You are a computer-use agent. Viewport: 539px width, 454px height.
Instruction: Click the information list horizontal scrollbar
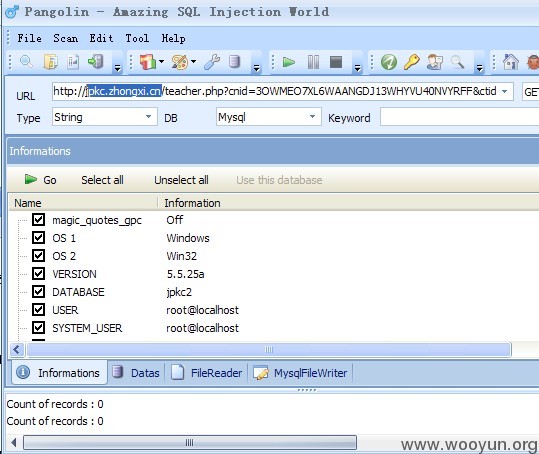[x=269, y=350]
